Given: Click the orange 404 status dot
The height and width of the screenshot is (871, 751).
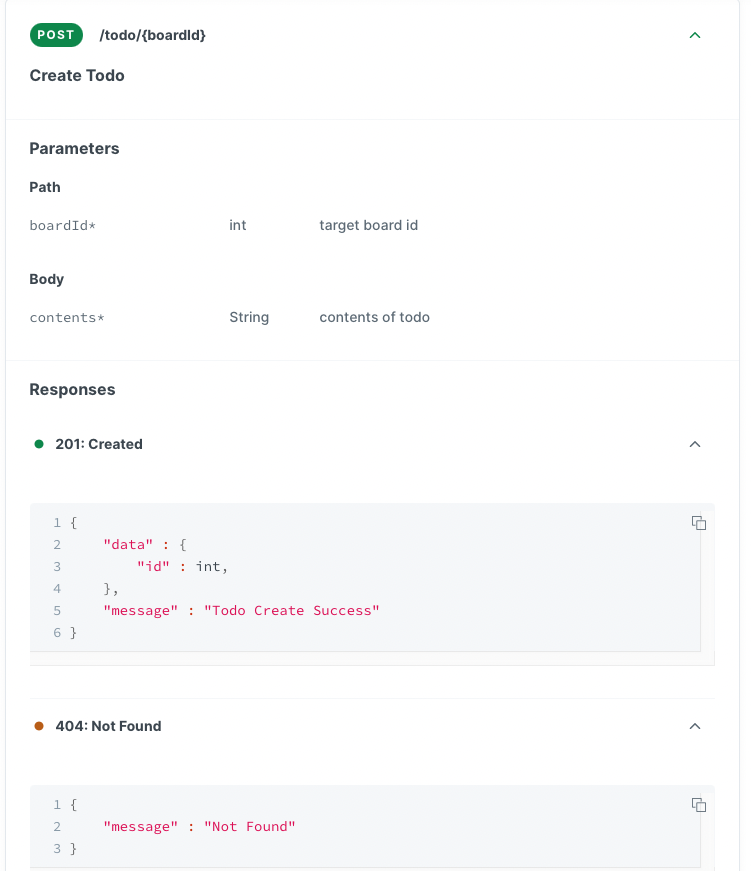Looking at the screenshot, I should [x=39, y=726].
